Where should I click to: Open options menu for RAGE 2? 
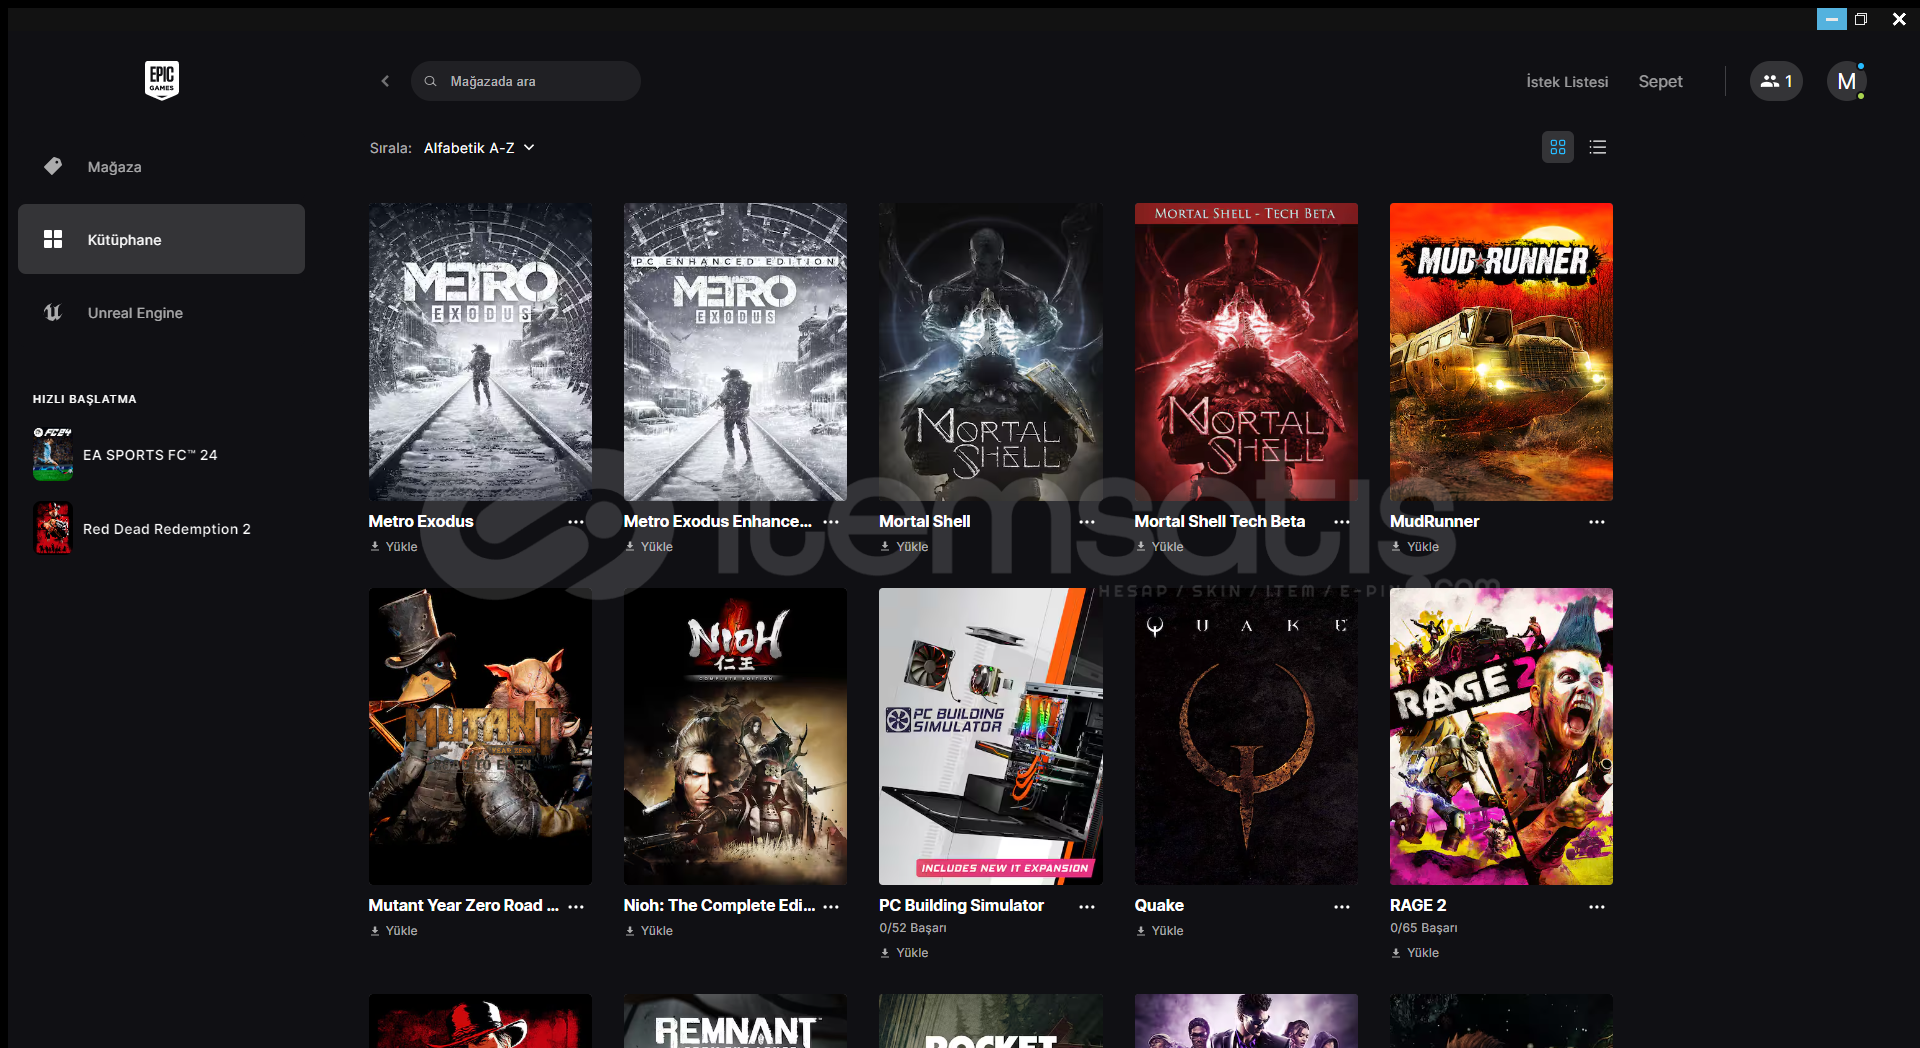pos(1597,906)
